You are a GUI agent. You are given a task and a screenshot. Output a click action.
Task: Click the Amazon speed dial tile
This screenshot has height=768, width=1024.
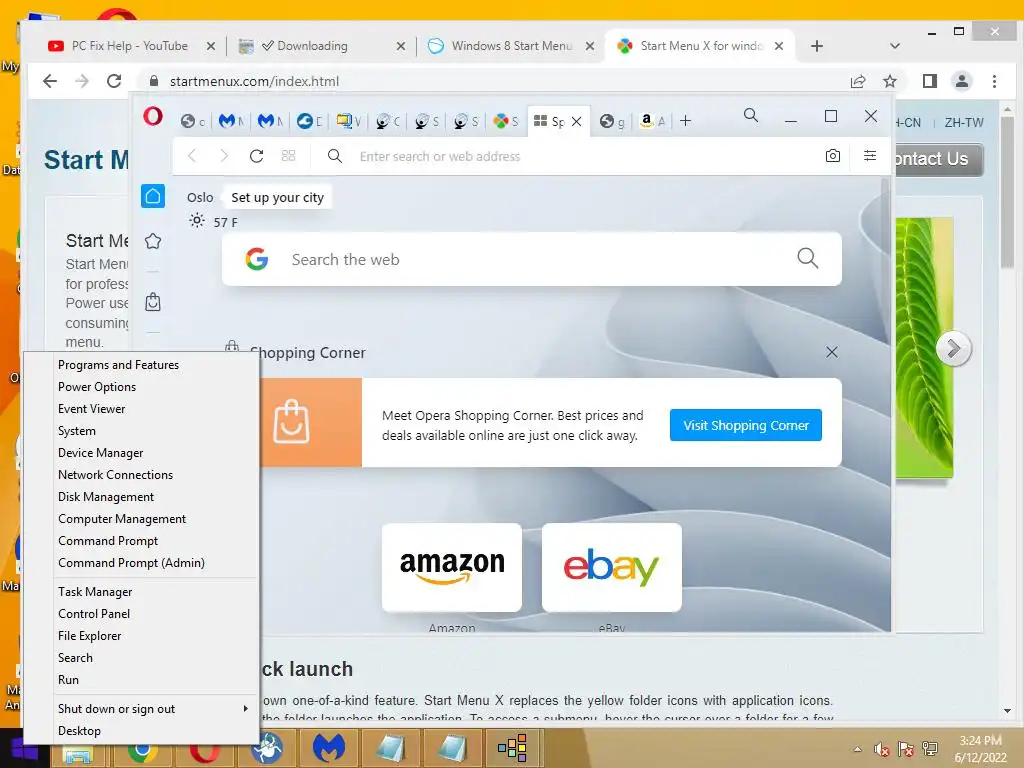(x=452, y=568)
